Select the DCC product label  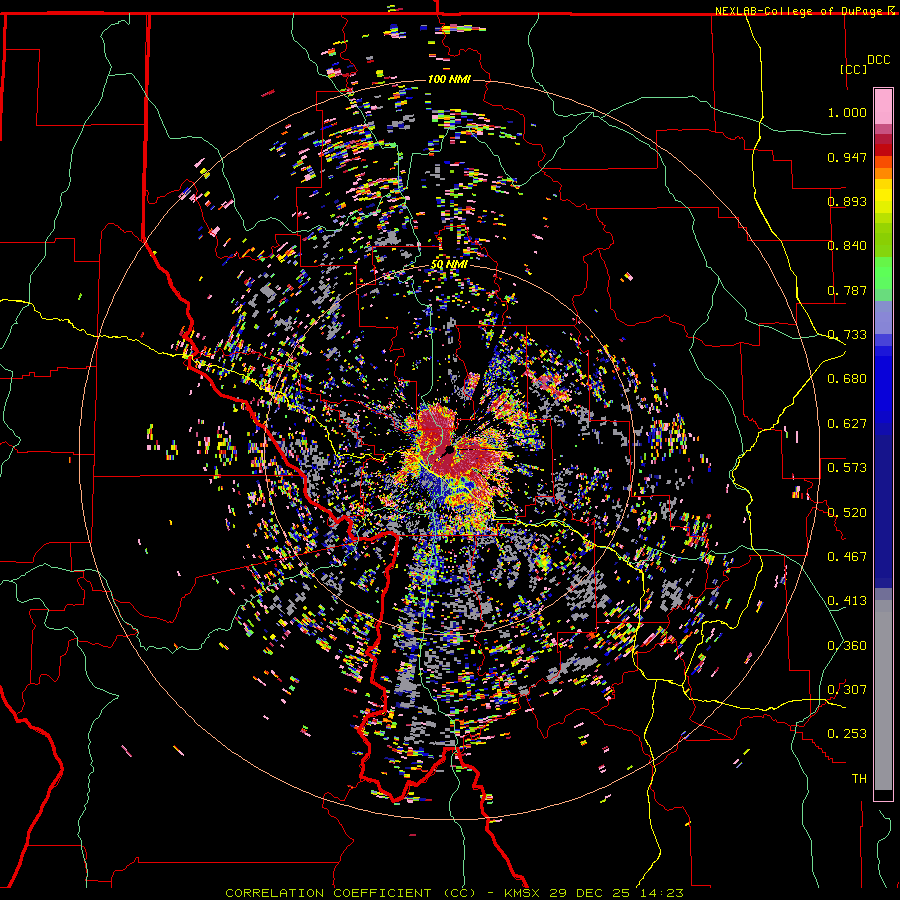point(879,60)
